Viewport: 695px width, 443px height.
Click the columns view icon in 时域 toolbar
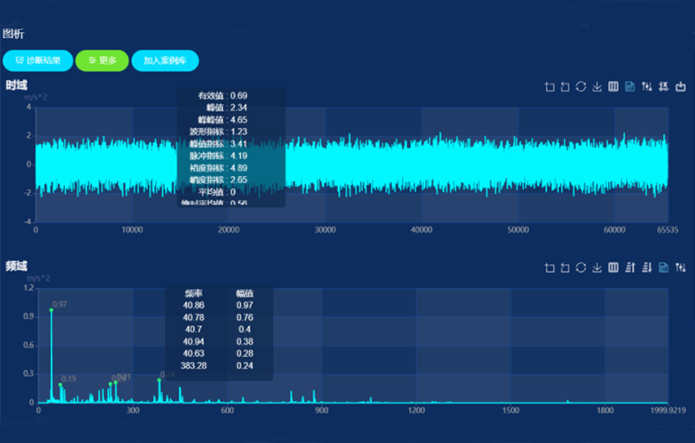coord(613,87)
